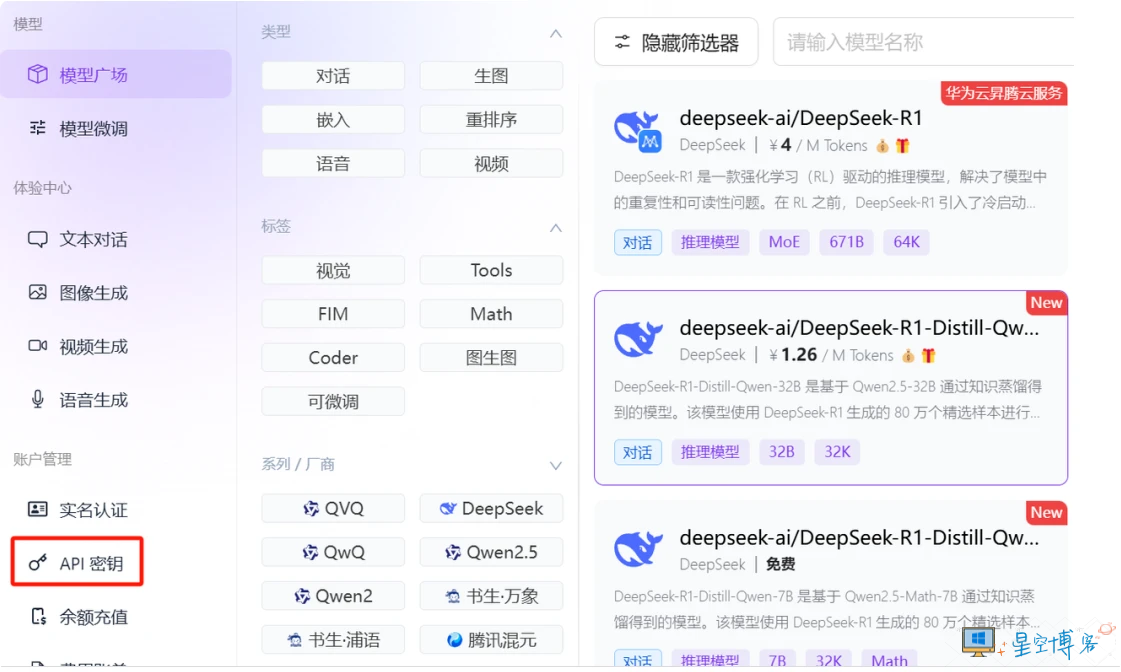Click the model name search field

tap(924, 42)
